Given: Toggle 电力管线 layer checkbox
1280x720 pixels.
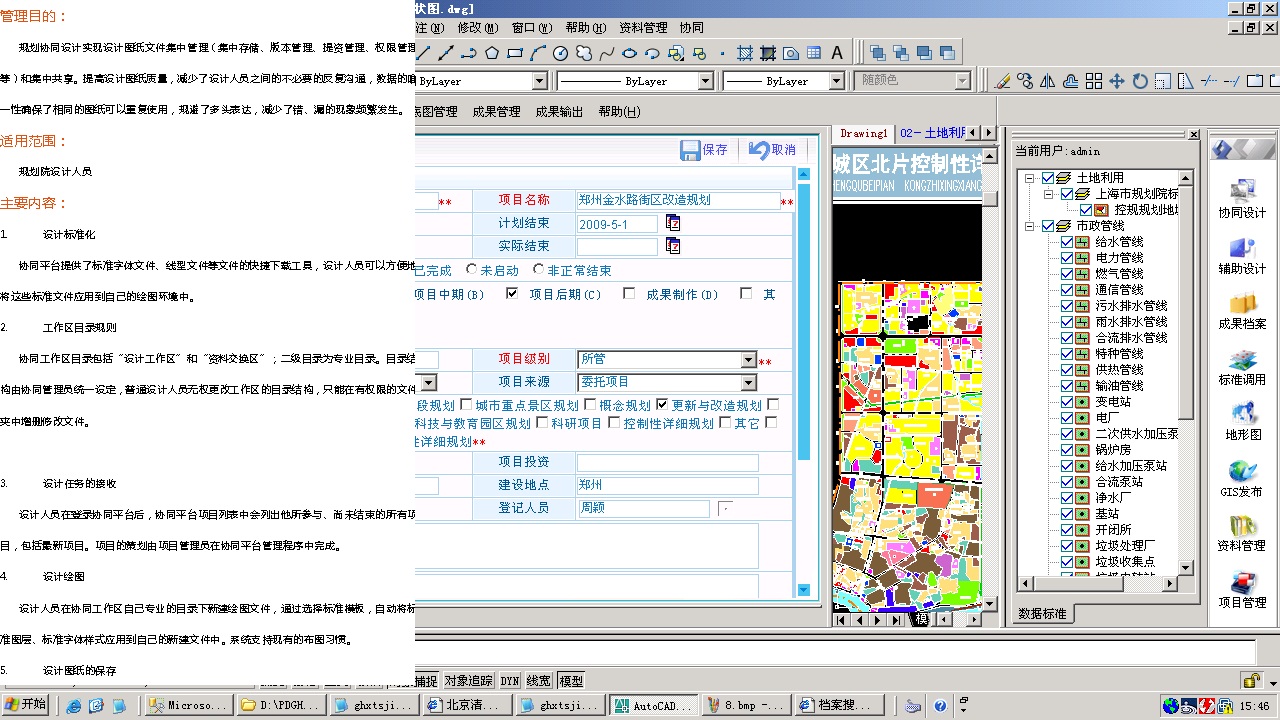Looking at the screenshot, I should (1067, 258).
